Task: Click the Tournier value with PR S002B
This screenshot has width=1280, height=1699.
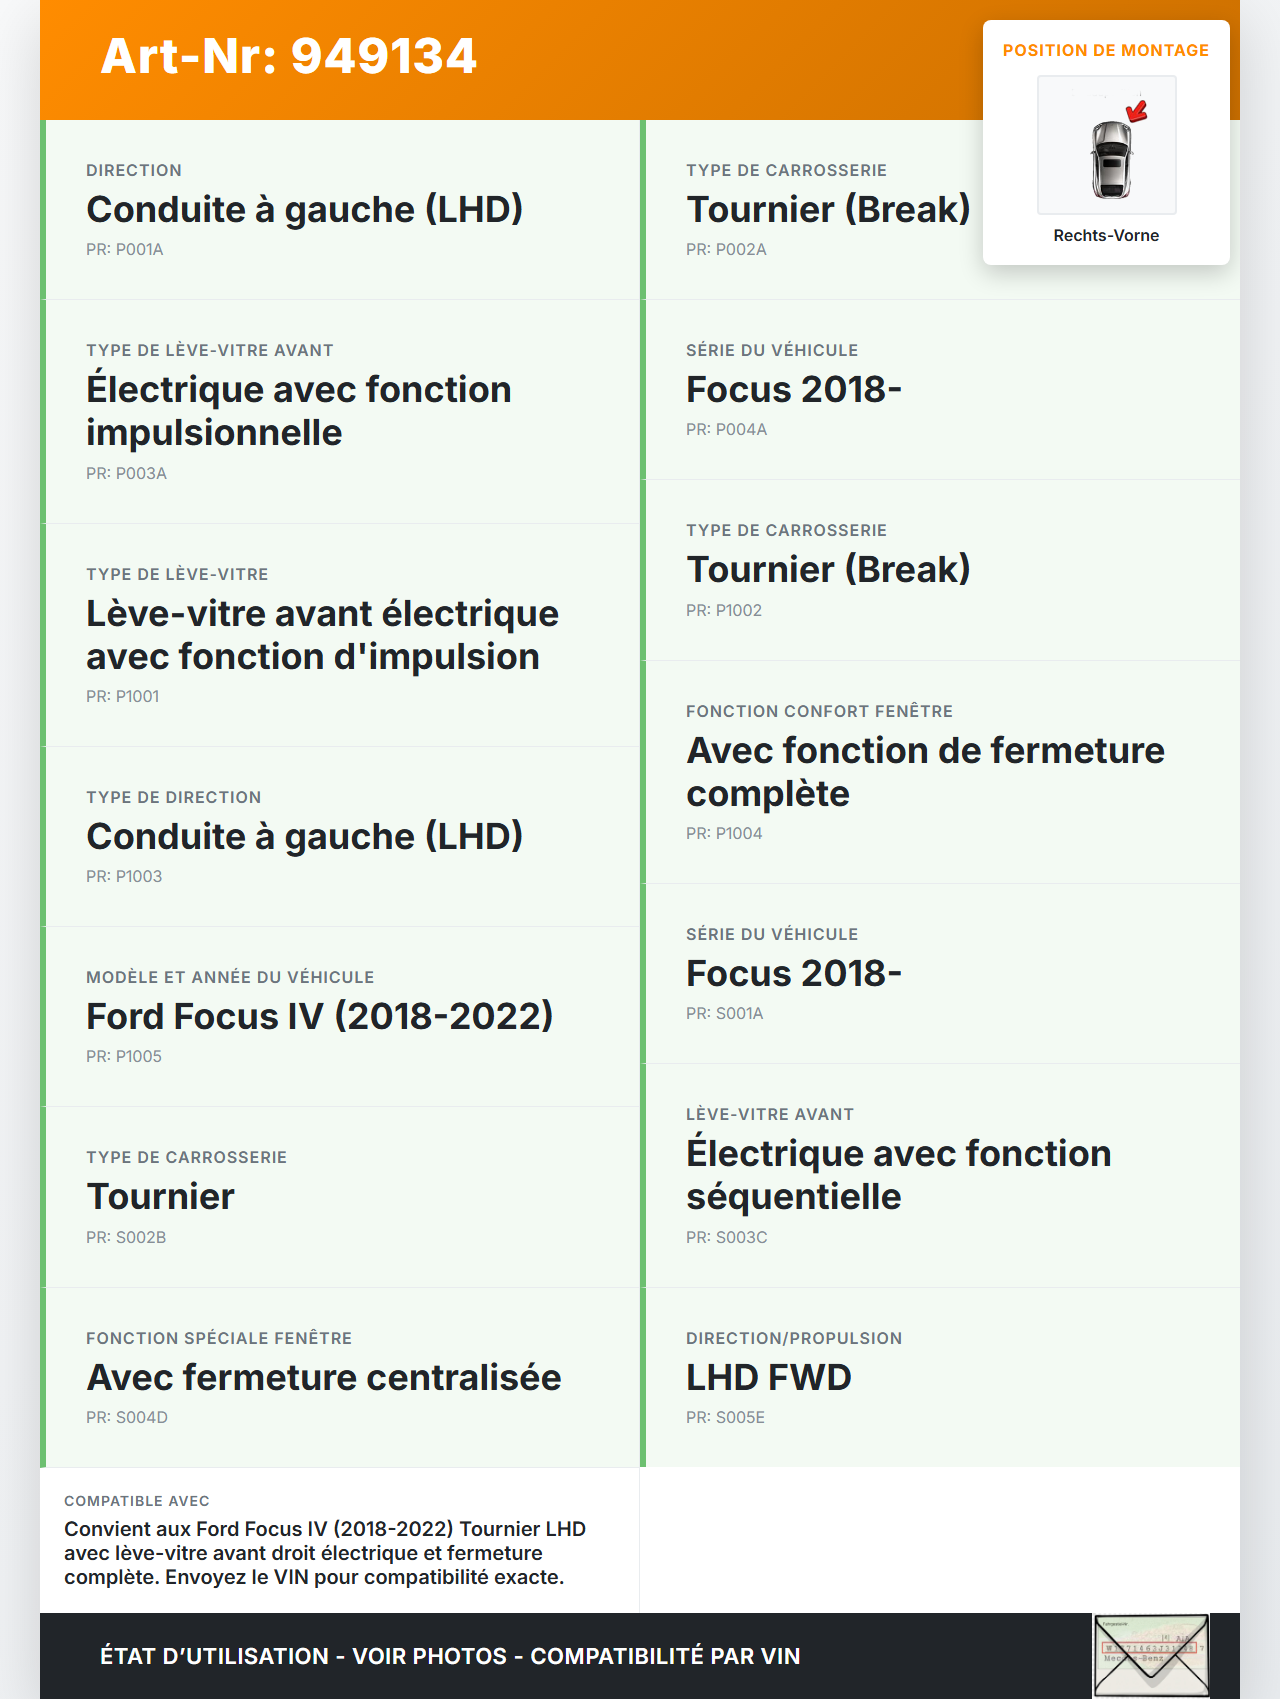Action: click(x=160, y=1196)
